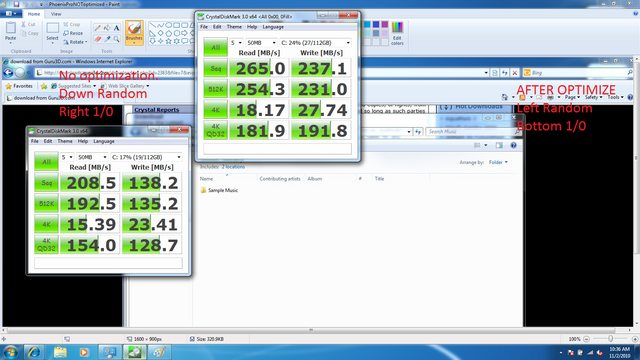Click zoom in button in Paint status bar
The height and width of the screenshot is (360, 640).
pos(635,339)
